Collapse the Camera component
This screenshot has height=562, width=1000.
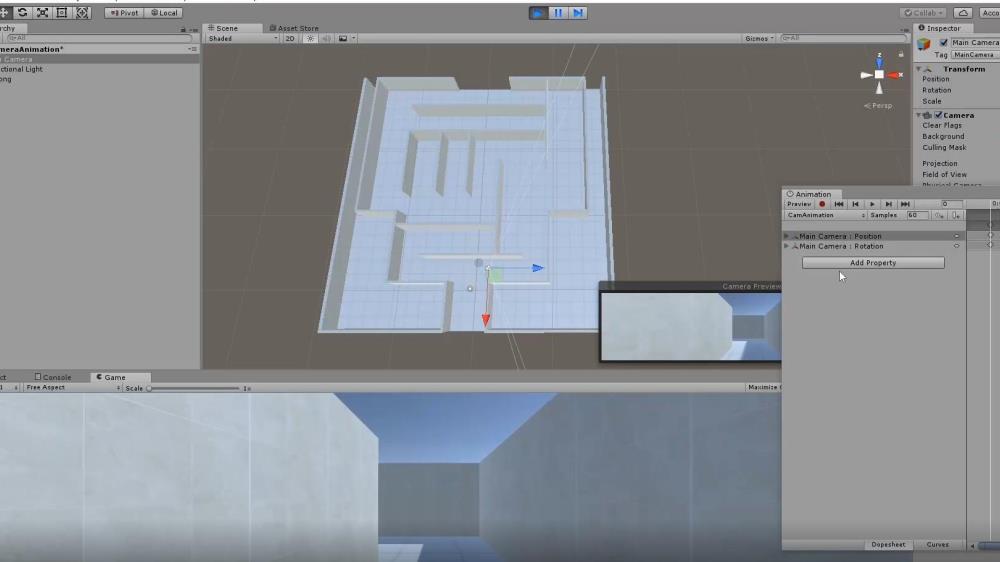pos(918,115)
